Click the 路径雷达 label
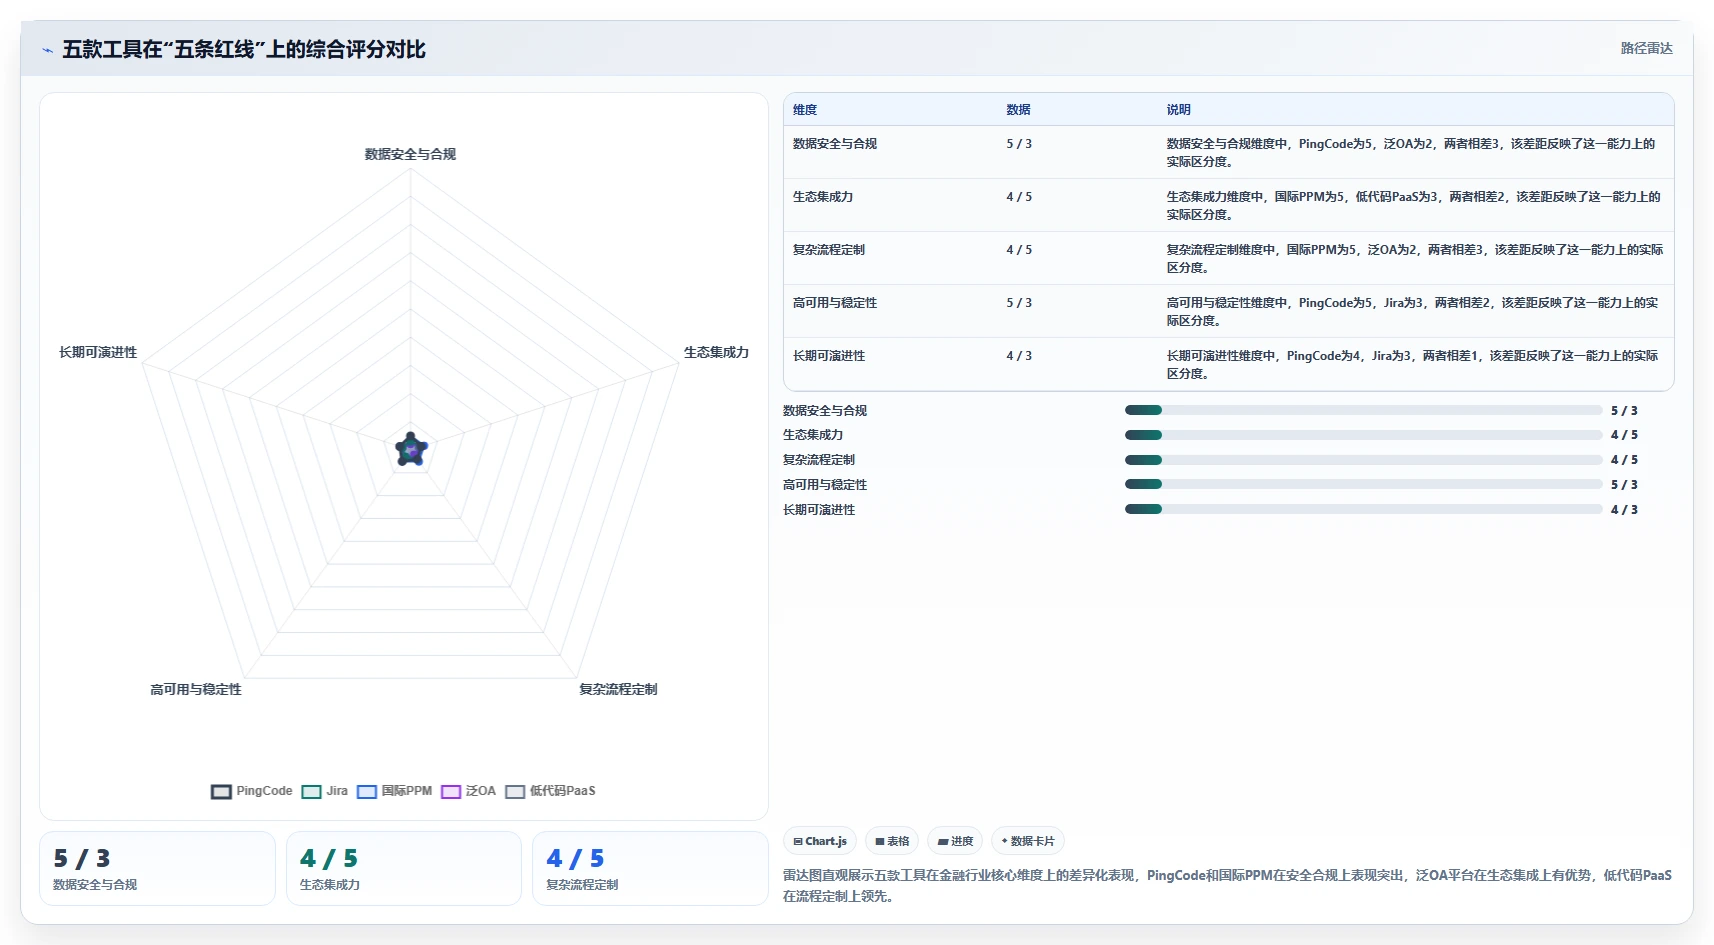This screenshot has width=1714, height=945. [x=1646, y=48]
